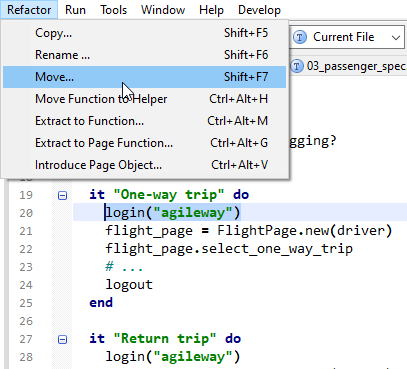Collapse the "One-way trip" code block
This screenshot has height=369, width=407.
[x=62, y=195]
